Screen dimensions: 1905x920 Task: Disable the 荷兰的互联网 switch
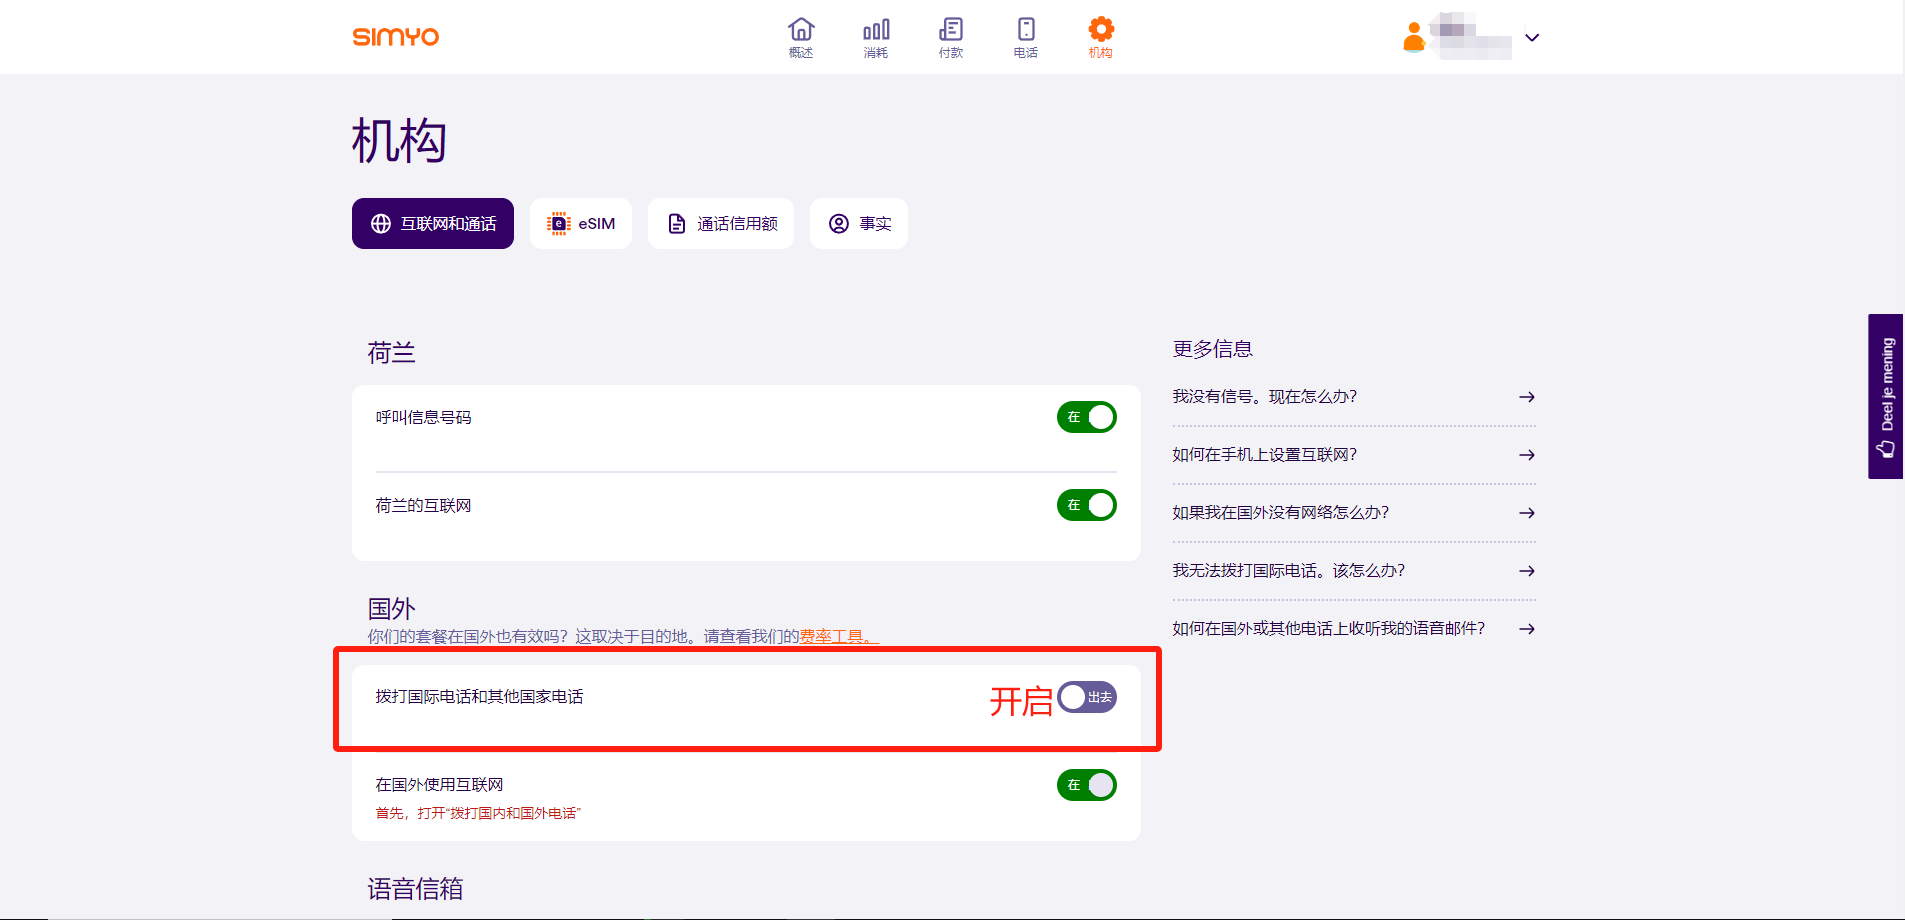[x=1086, y=505]
